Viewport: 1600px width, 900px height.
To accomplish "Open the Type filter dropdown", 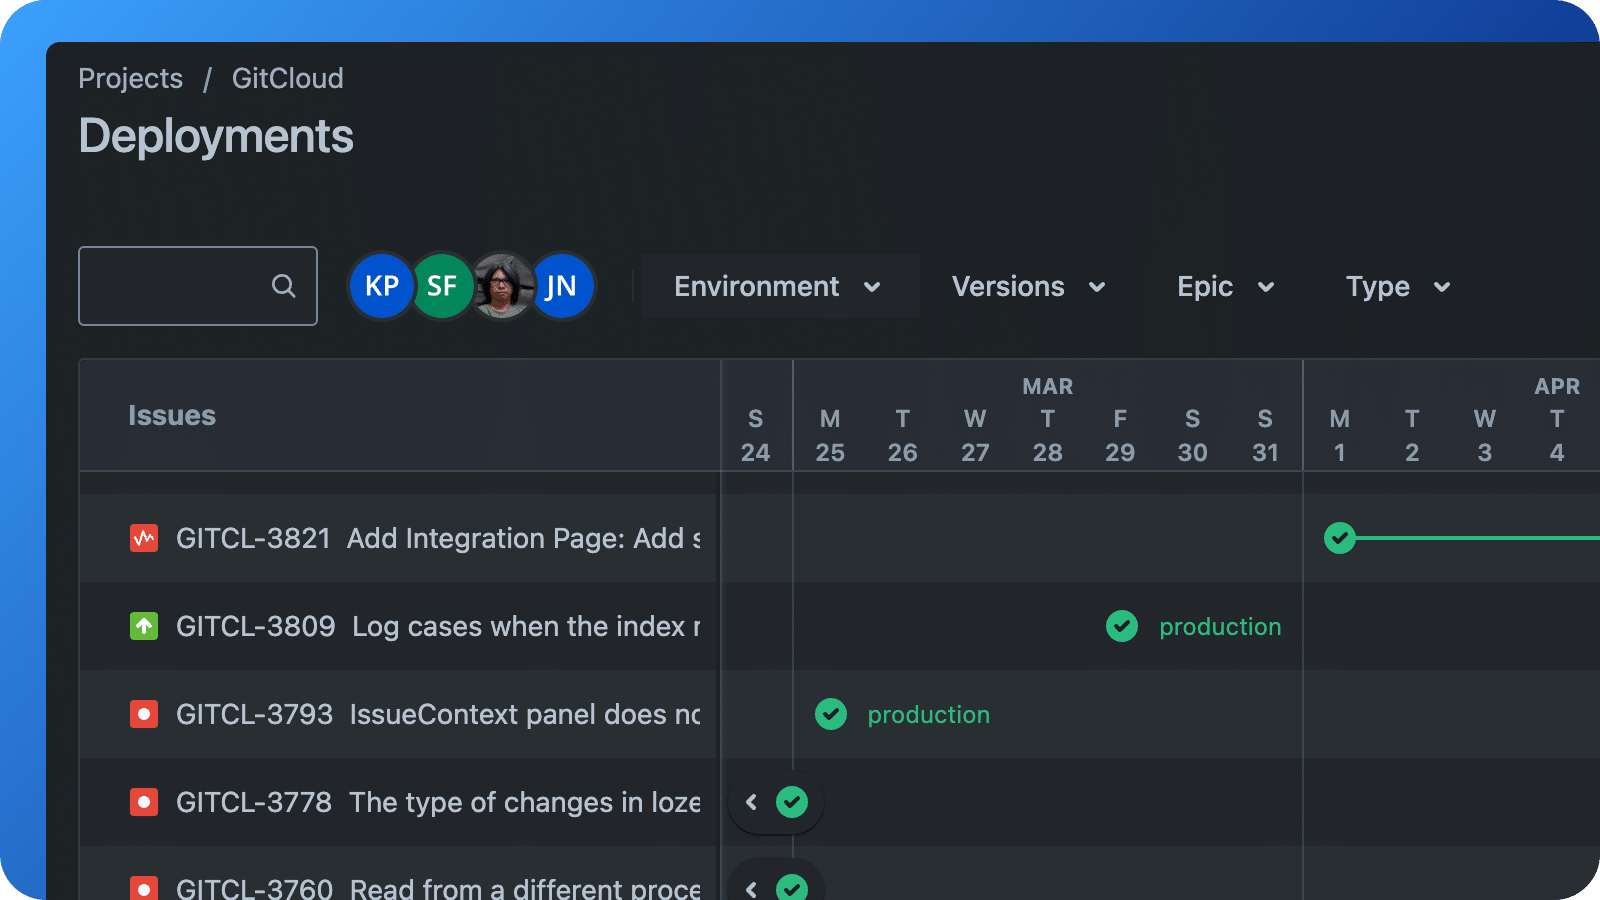I will [1397, 286].
